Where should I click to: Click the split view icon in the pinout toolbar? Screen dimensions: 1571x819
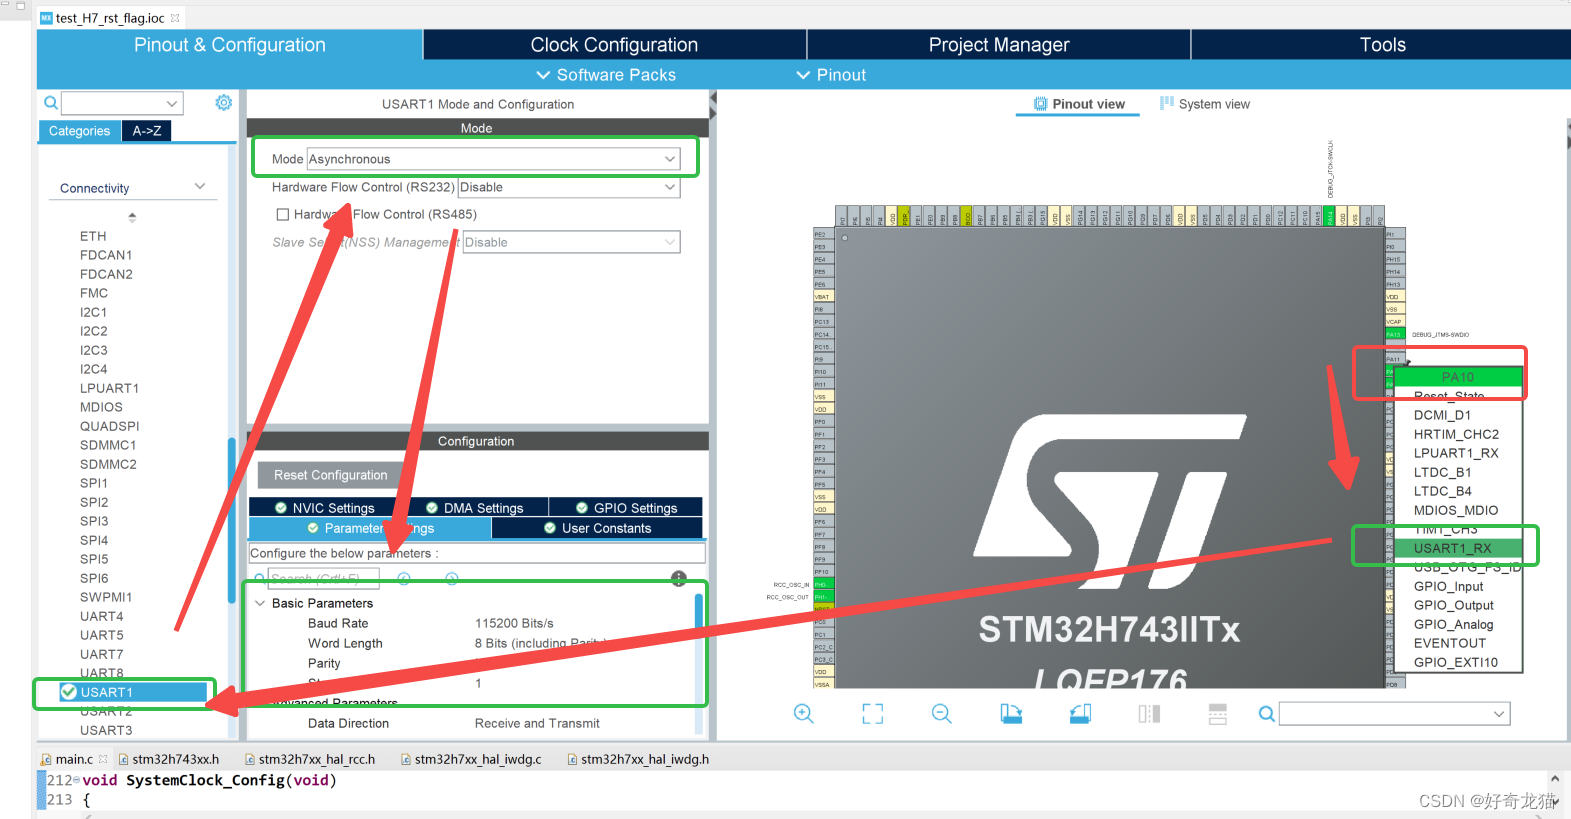[1149, 713]
